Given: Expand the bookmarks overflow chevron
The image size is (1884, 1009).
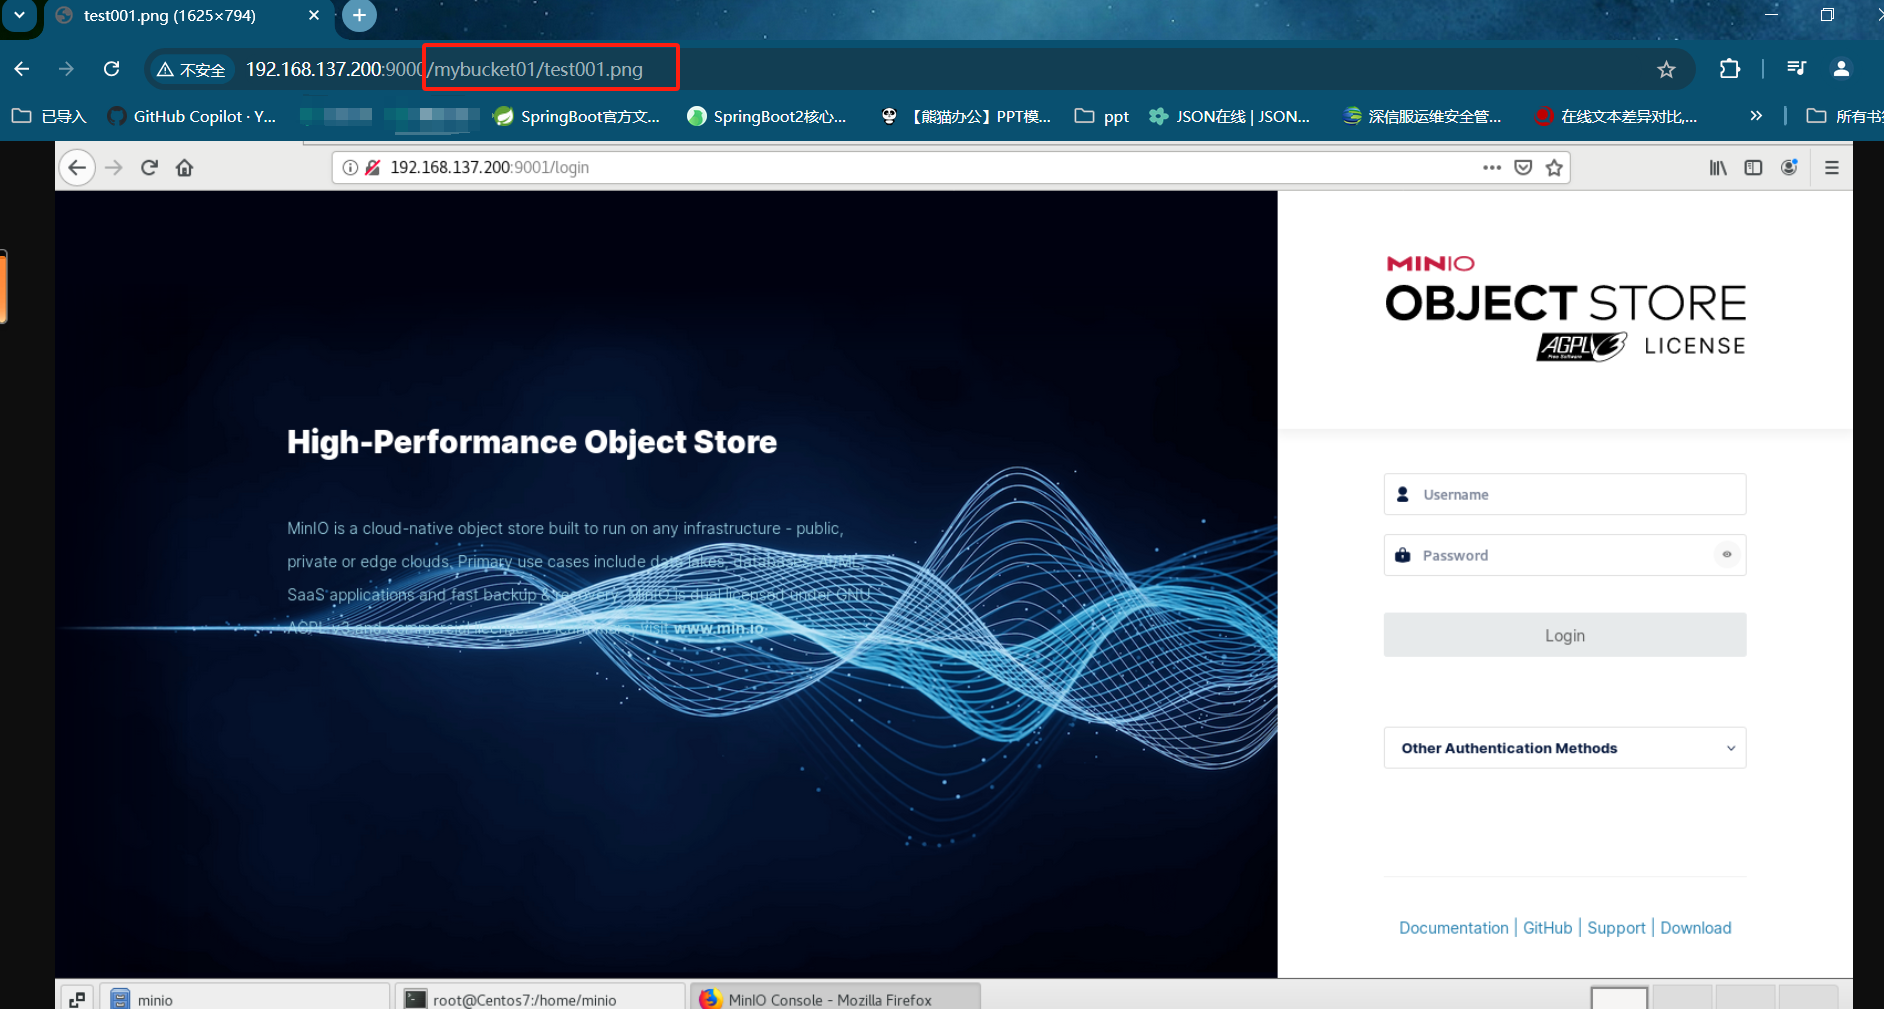Looking at the screenshot, I should [1756, 116].
